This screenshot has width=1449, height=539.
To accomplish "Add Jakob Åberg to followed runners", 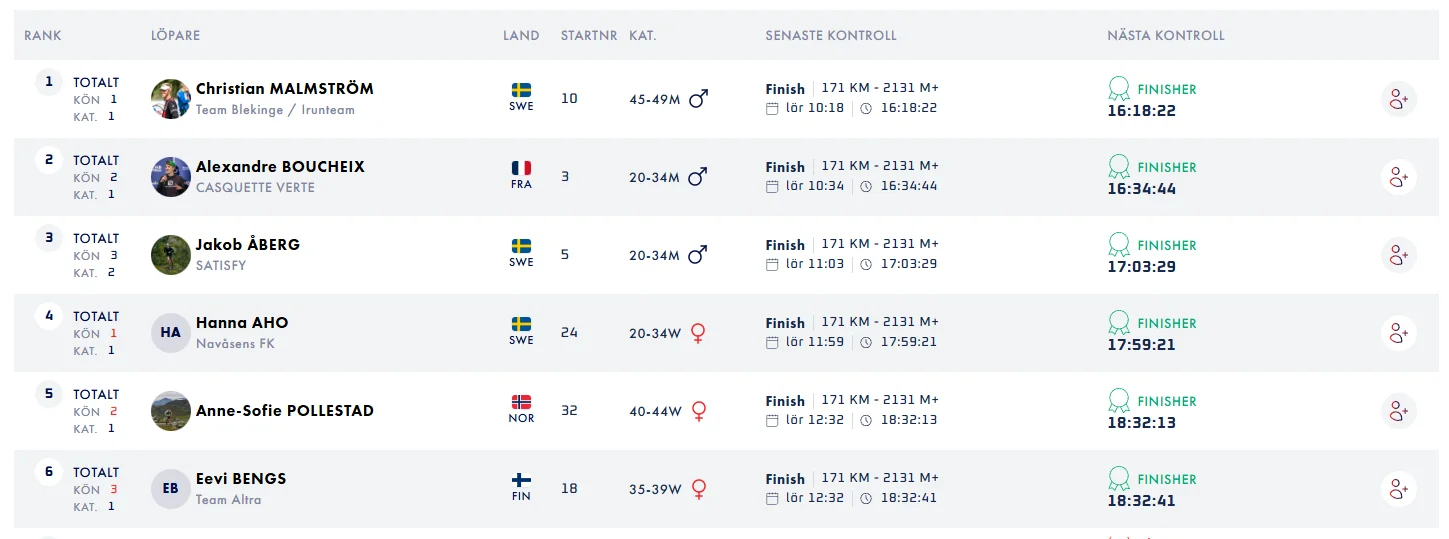I will click(1399, 255).
